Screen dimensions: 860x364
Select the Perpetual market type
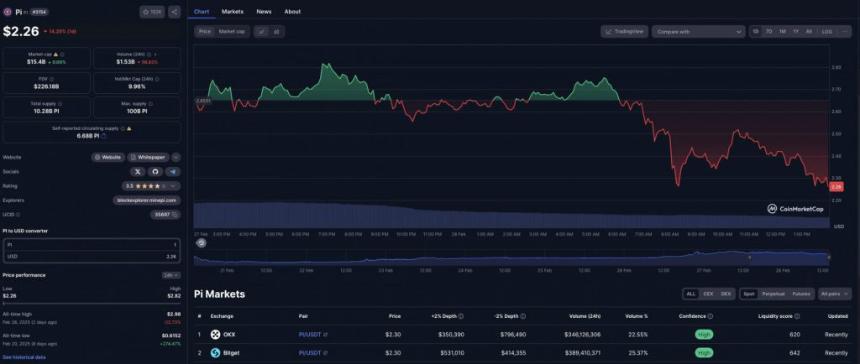point(773,294)
